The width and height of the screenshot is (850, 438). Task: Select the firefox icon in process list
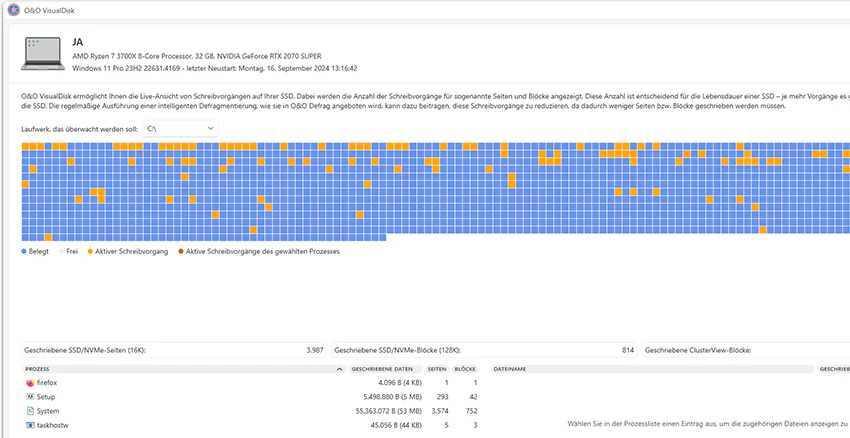tap(30, 383)
